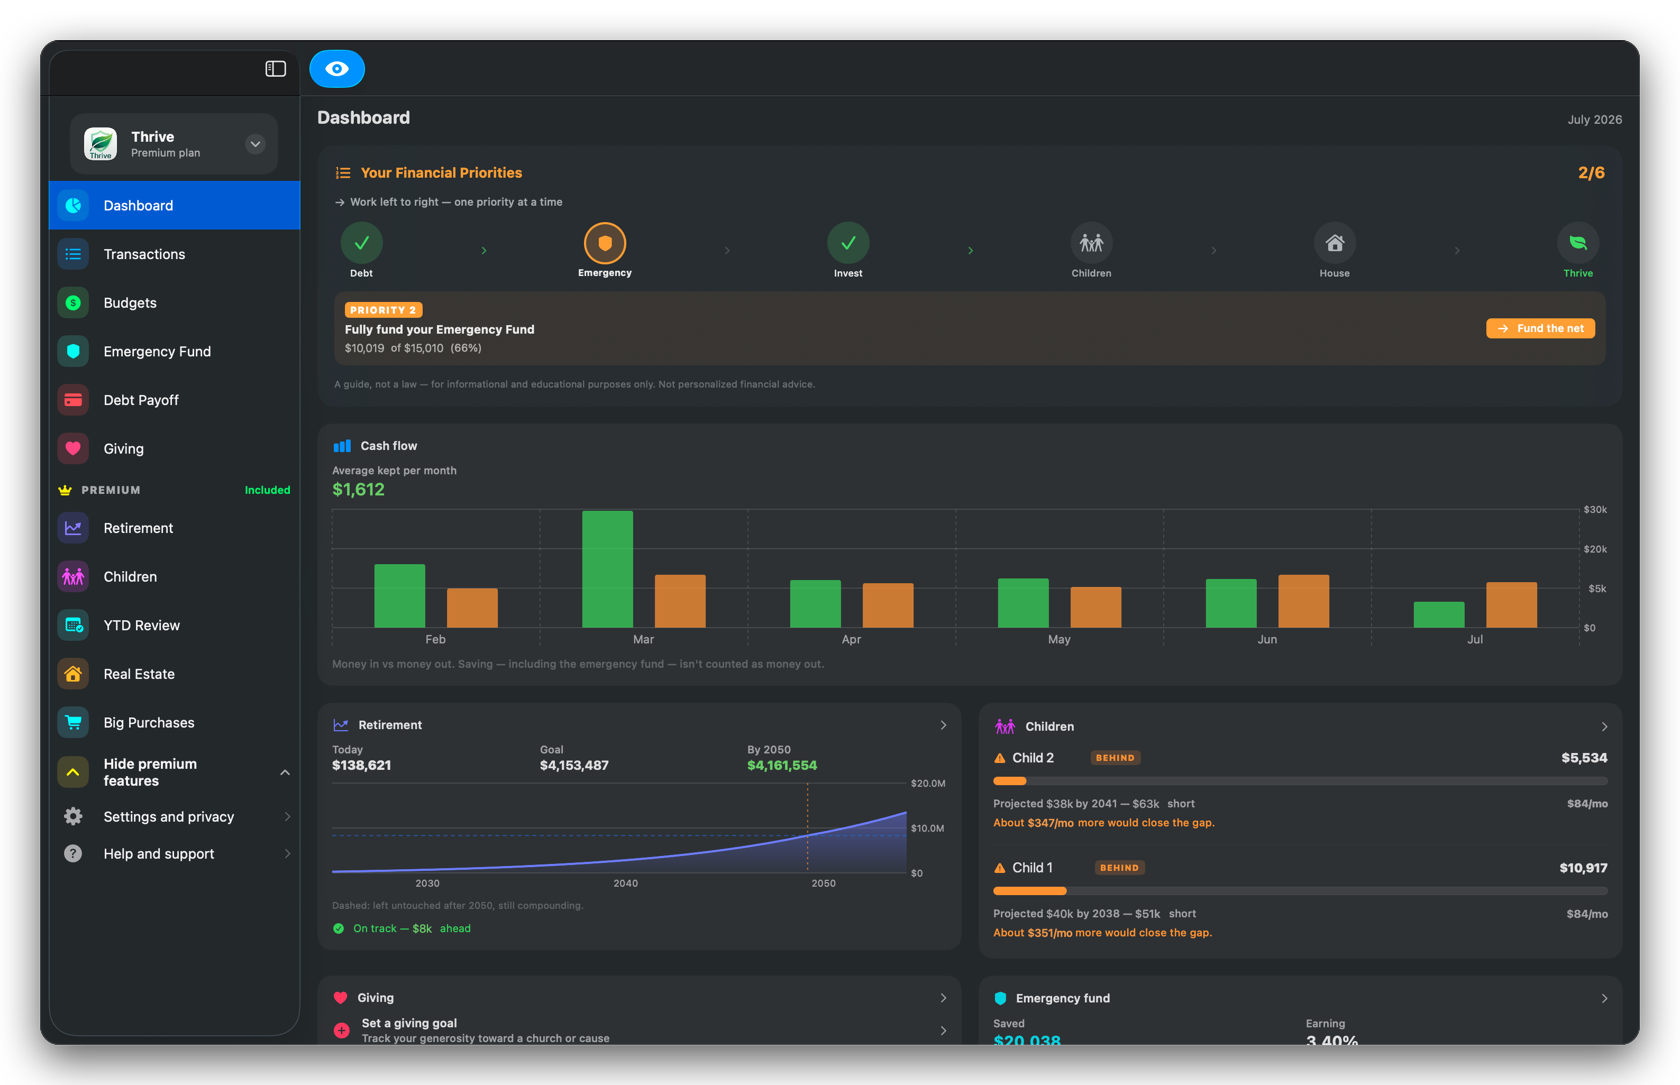
Task: Click the Premium crown icon
Action: [x=65, y=490]
